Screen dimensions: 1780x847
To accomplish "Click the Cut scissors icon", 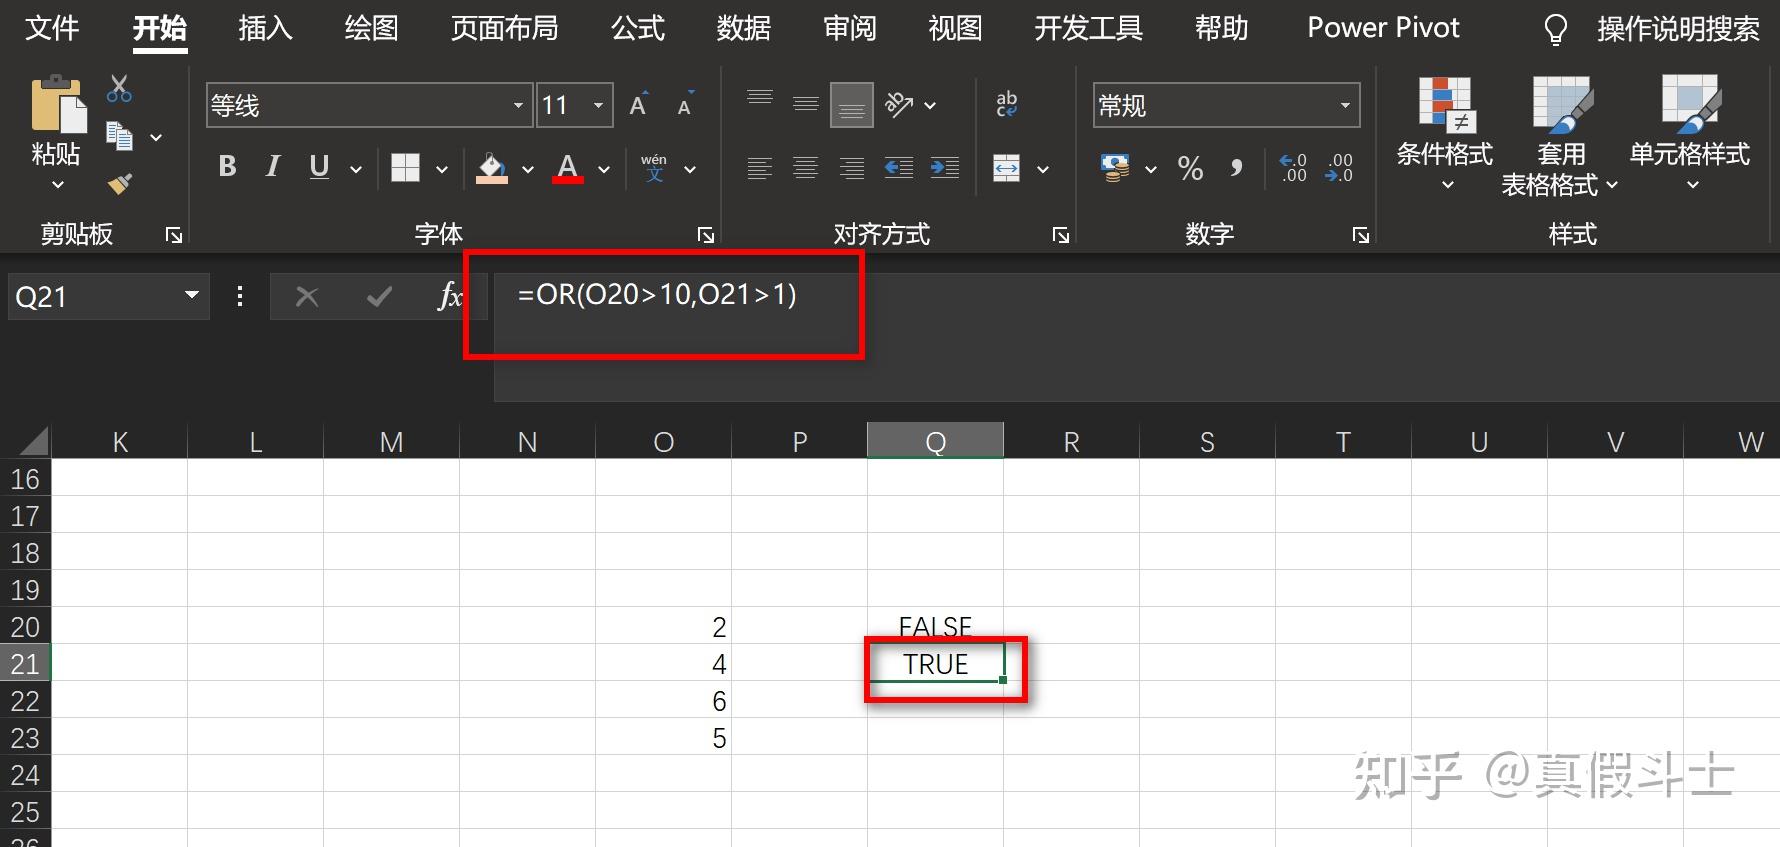I will 119,89.
